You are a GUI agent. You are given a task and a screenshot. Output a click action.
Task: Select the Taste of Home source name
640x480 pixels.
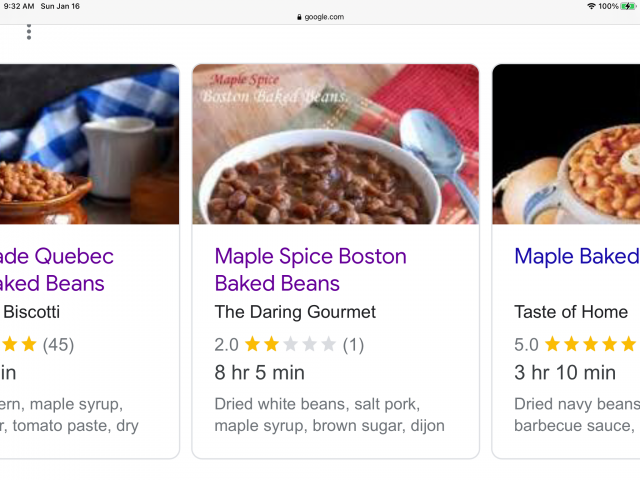tap(571, 312)
